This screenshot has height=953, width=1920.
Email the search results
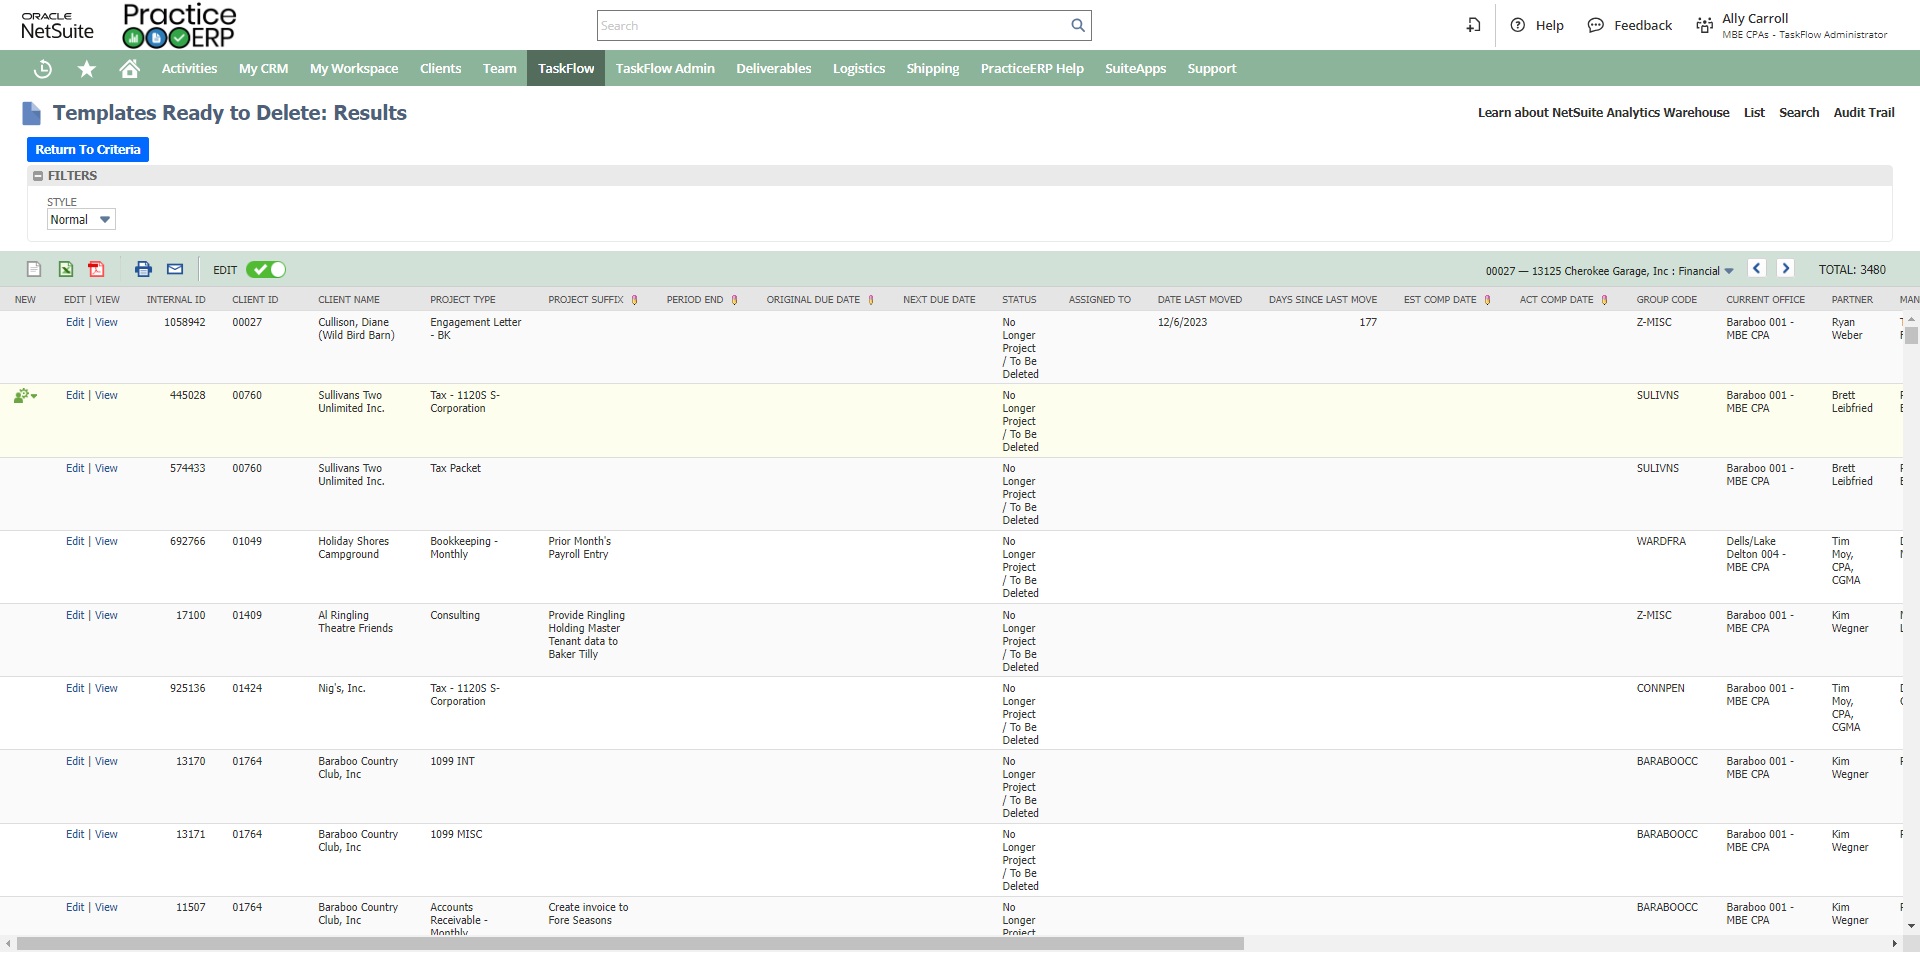[x=175, y=269]
